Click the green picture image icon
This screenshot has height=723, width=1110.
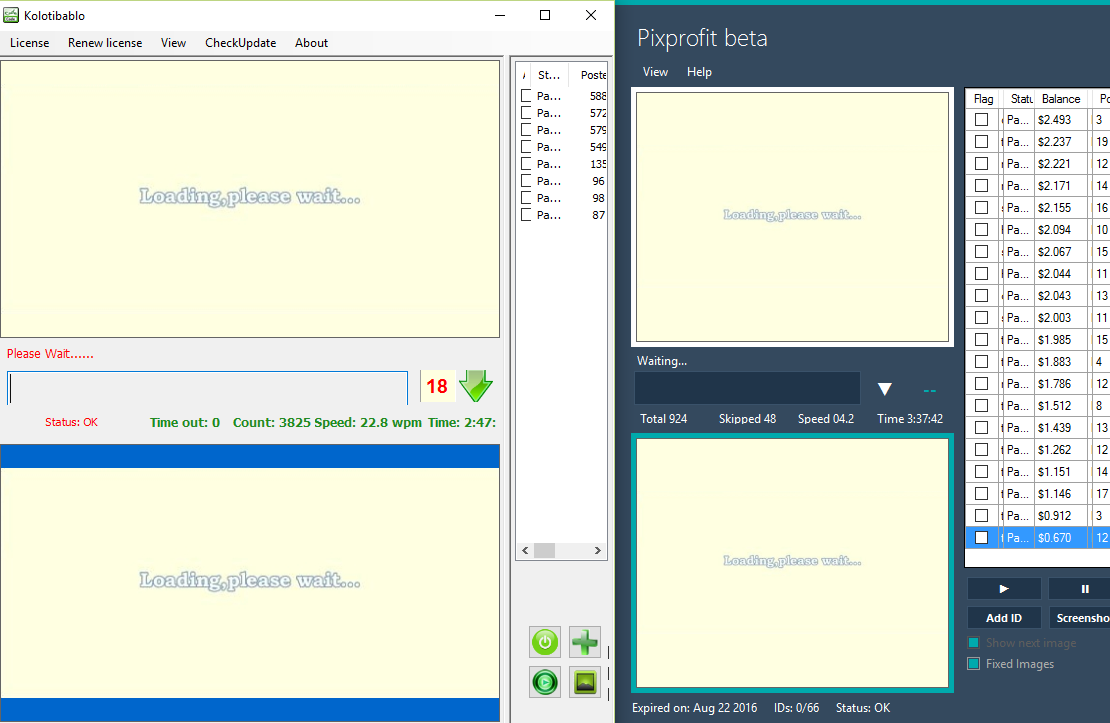pos(585,682)
